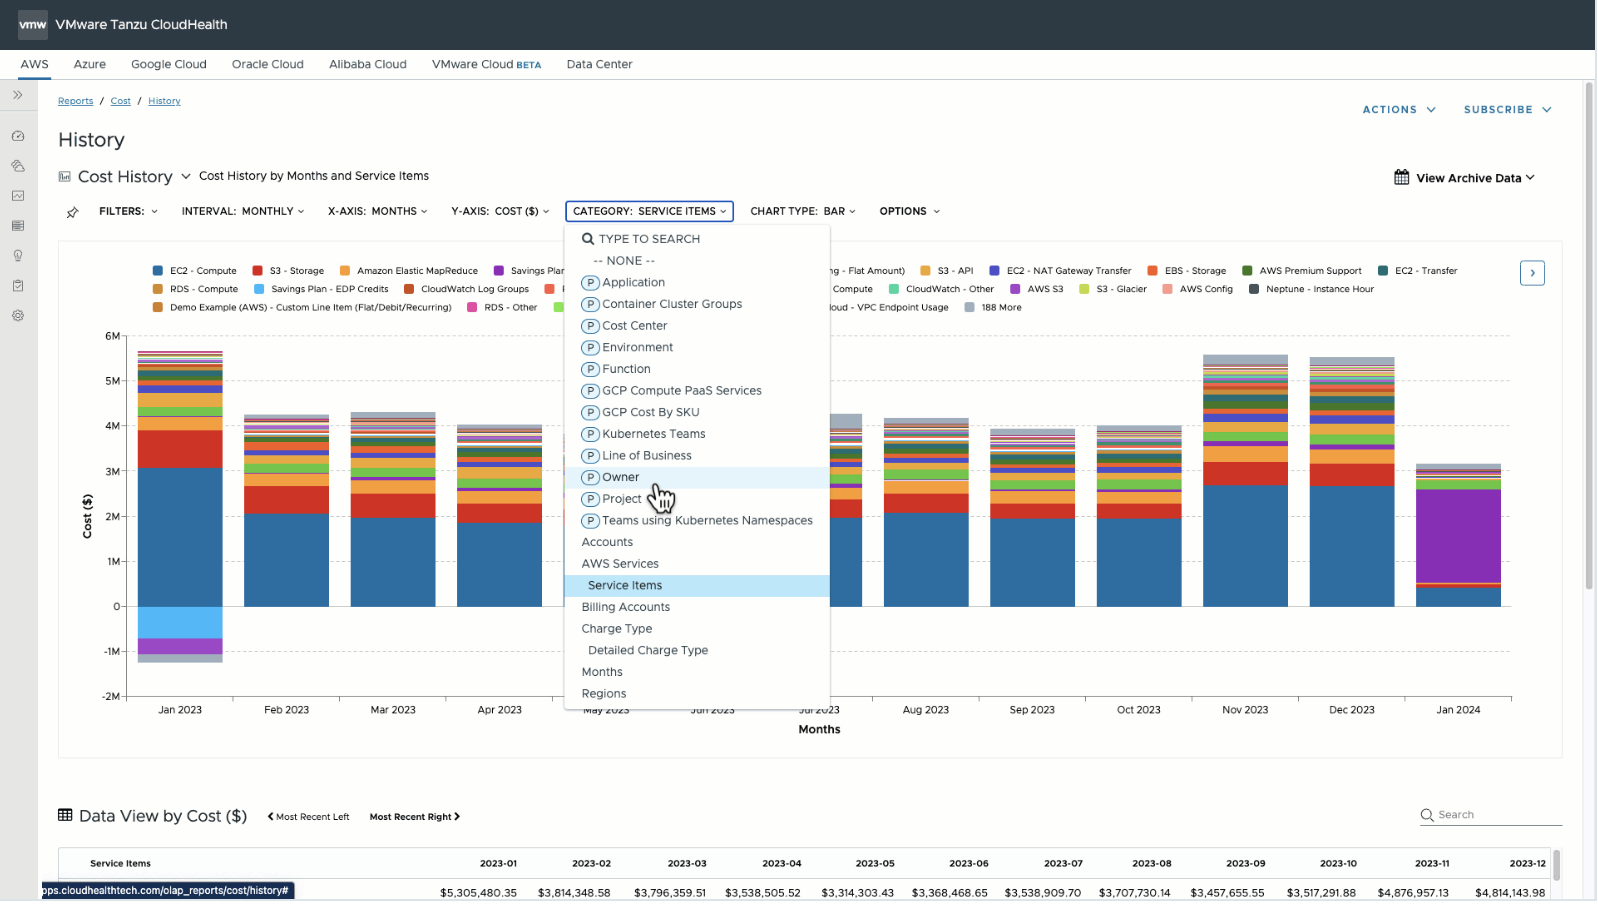
Task: Click the Cost History report icon
Action: tap(65, 177)
